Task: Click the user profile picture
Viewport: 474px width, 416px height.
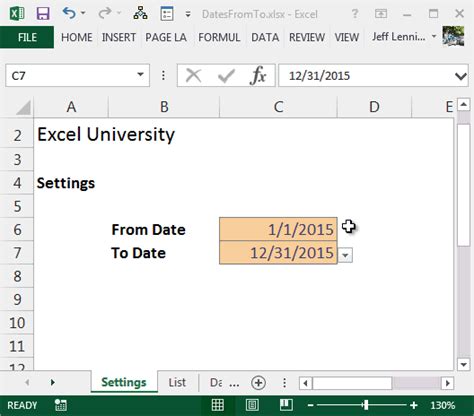Action: pyautogui.click(x=453, y=35)
